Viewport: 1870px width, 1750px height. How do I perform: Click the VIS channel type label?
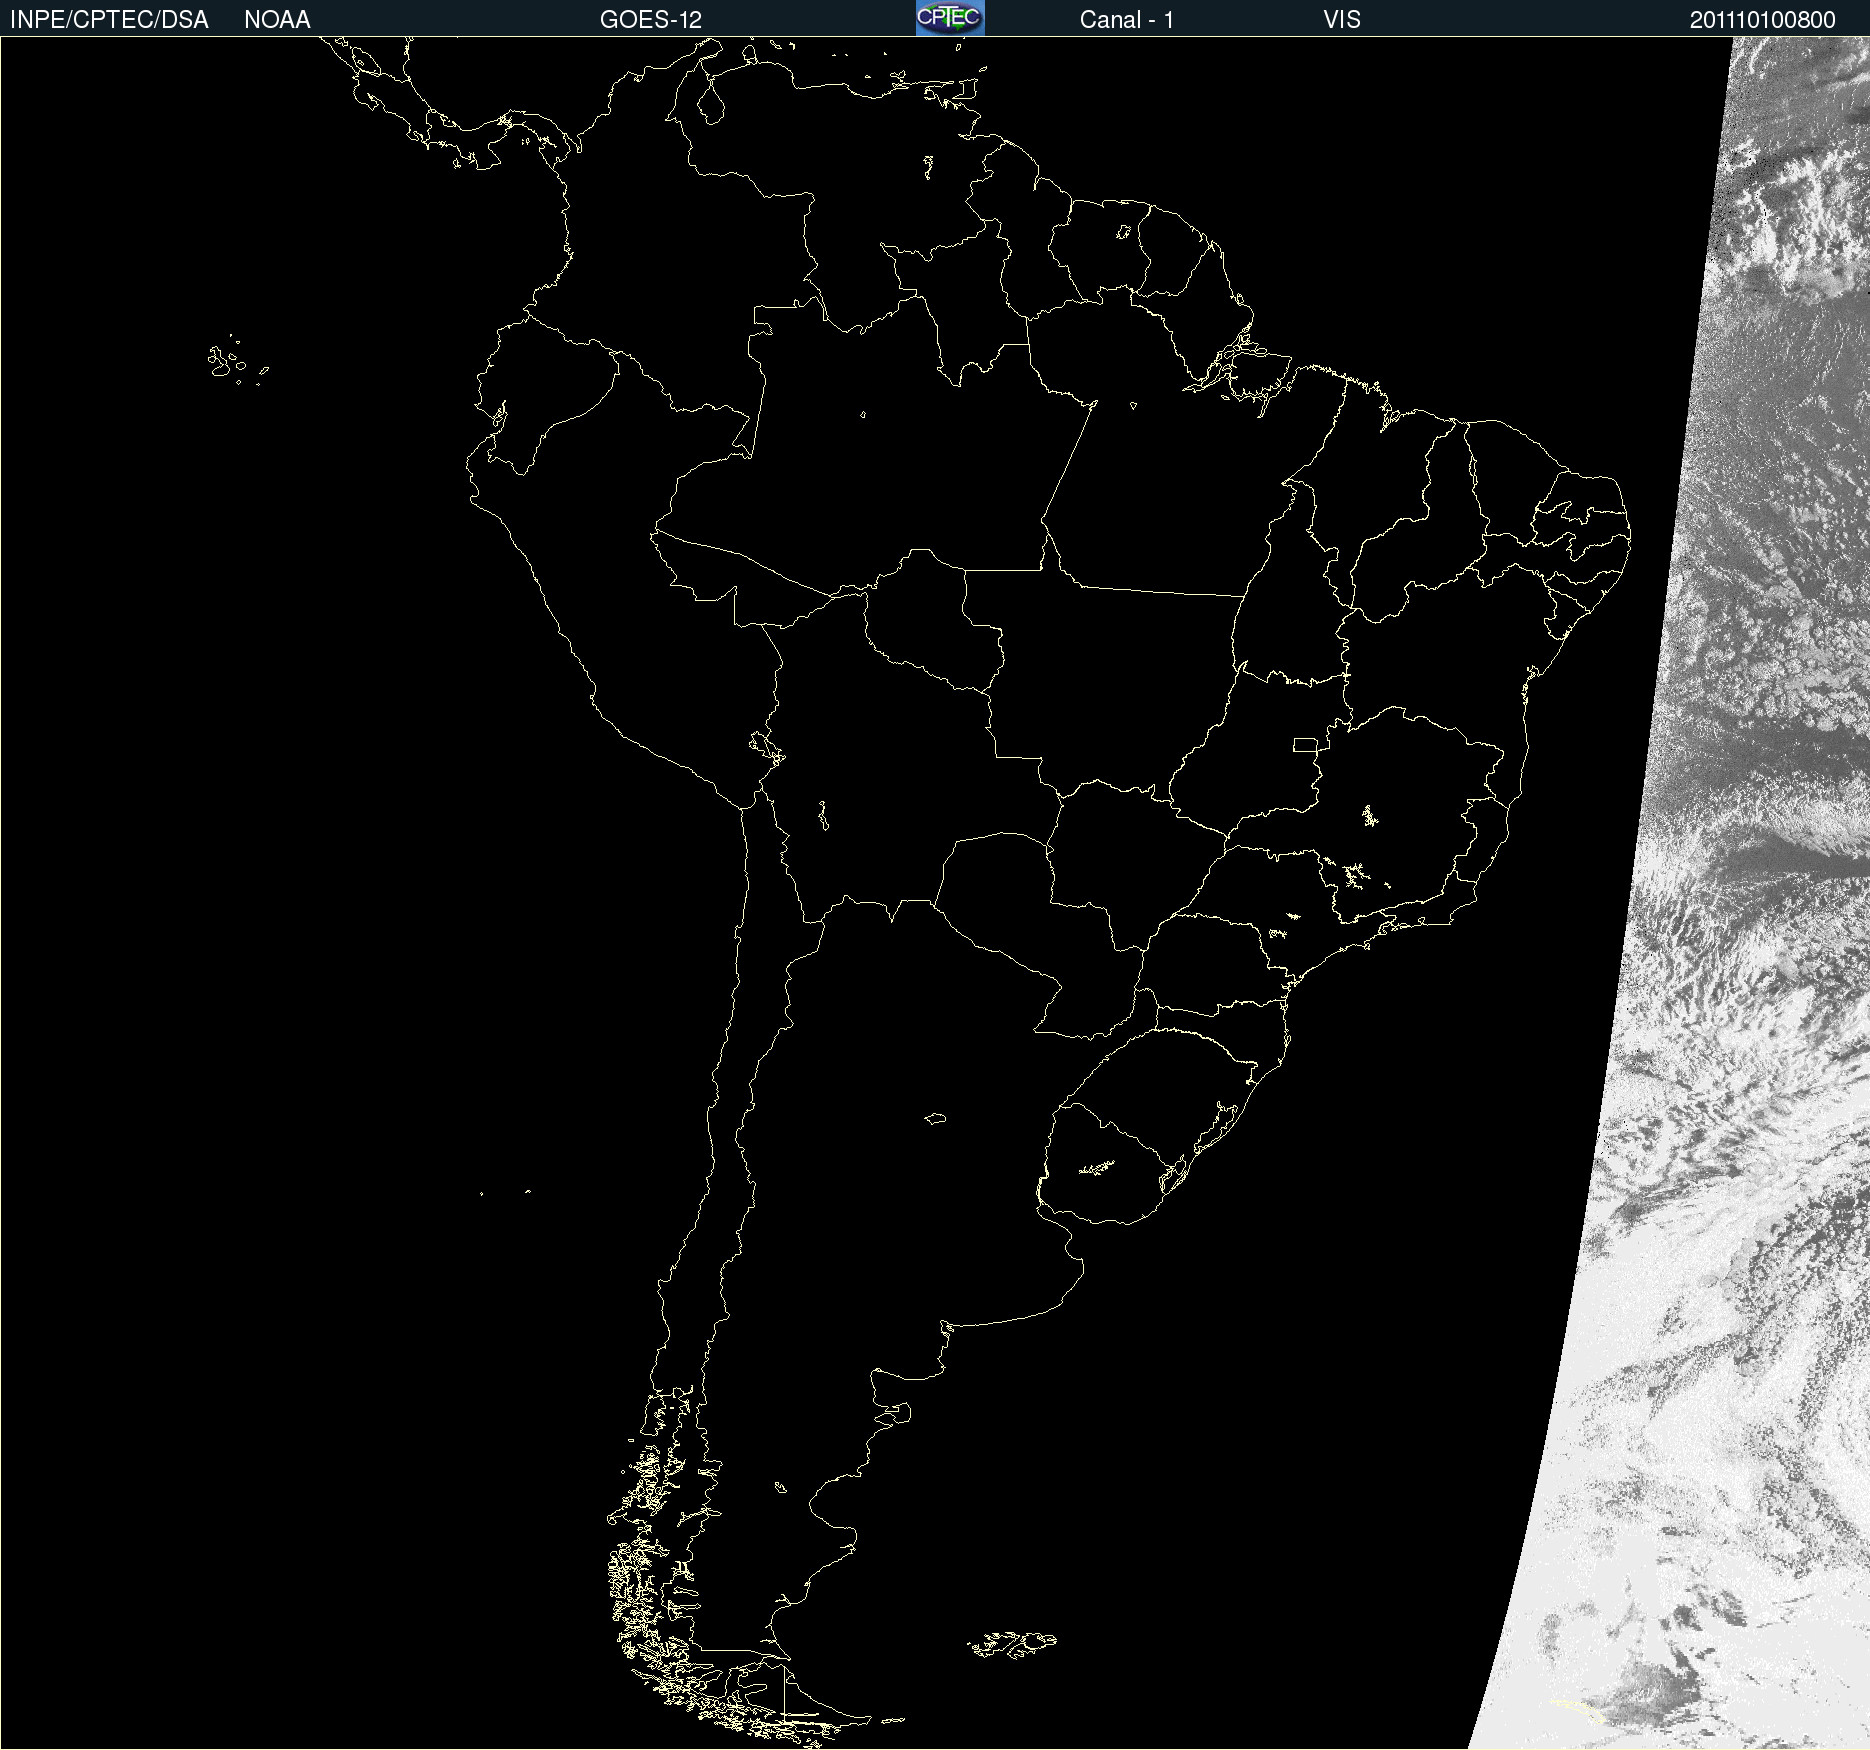coord(1341,20)
